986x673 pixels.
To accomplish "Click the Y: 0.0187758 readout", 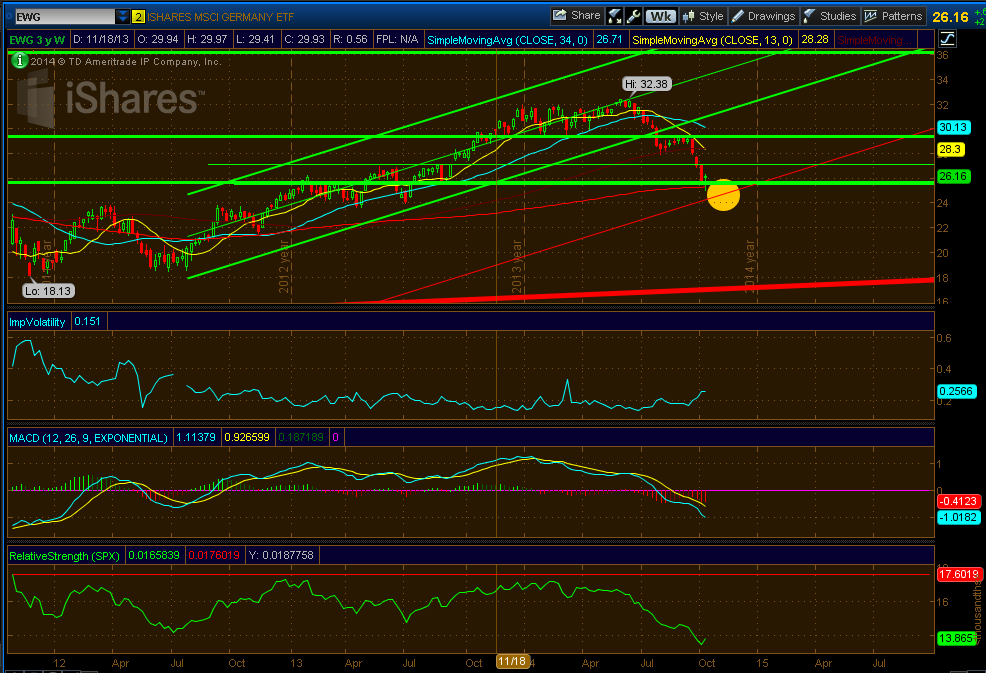I will click(282, 555).
